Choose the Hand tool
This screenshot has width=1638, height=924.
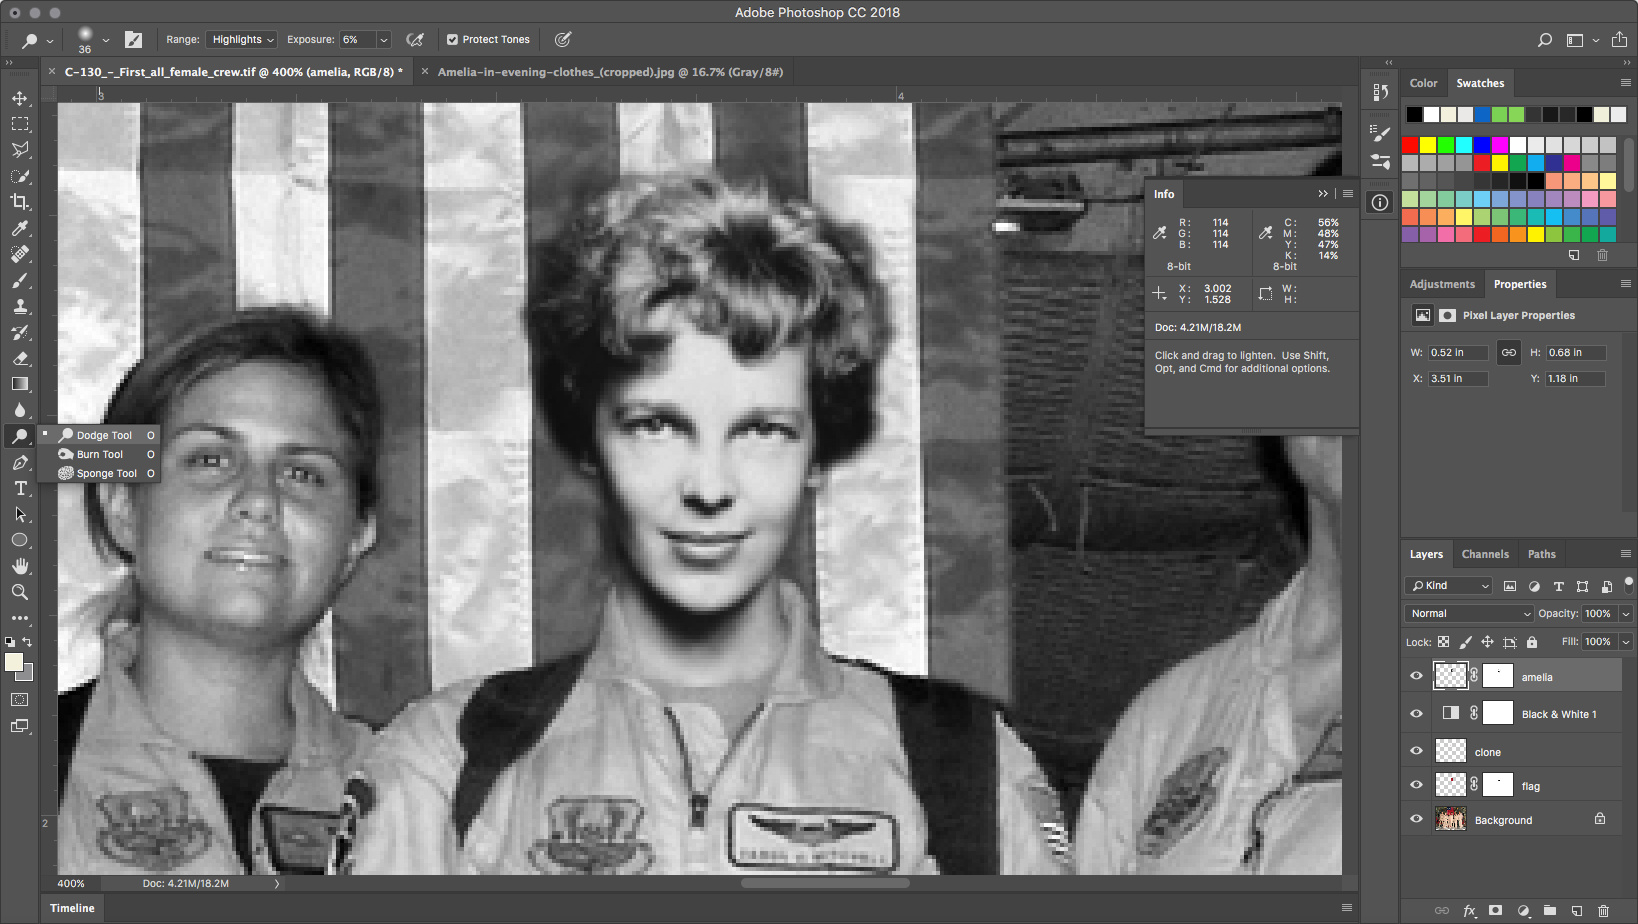tap(20, 566)
